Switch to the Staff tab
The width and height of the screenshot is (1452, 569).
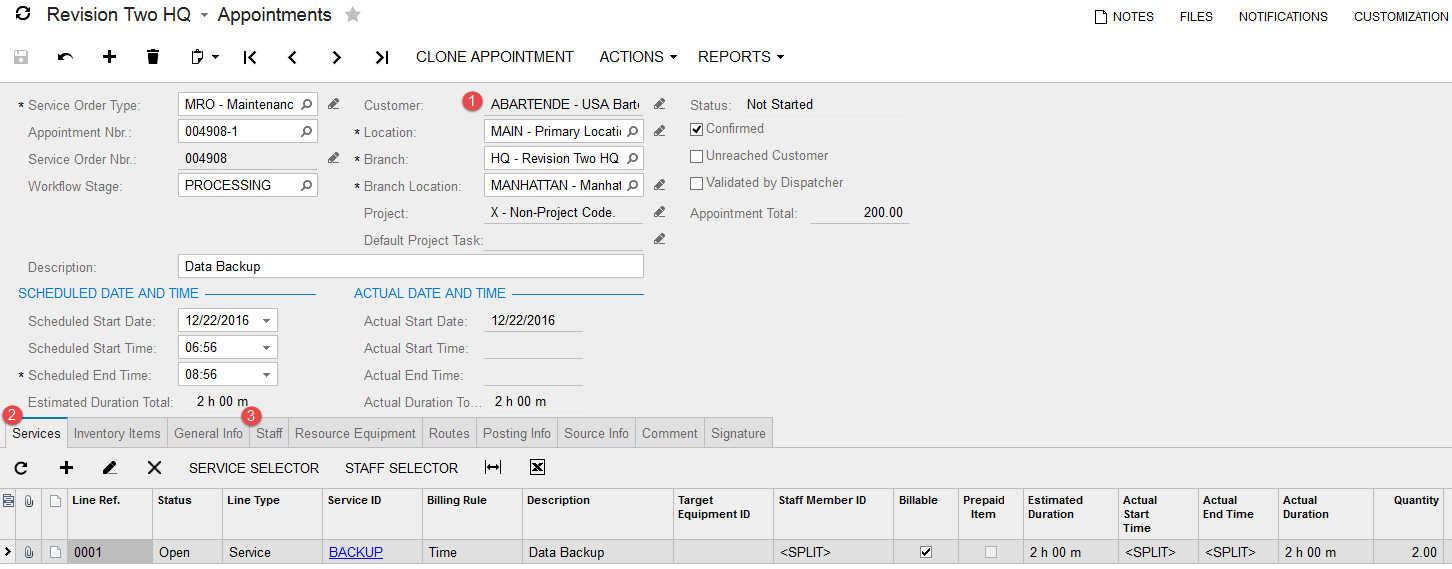click(269, 433)
